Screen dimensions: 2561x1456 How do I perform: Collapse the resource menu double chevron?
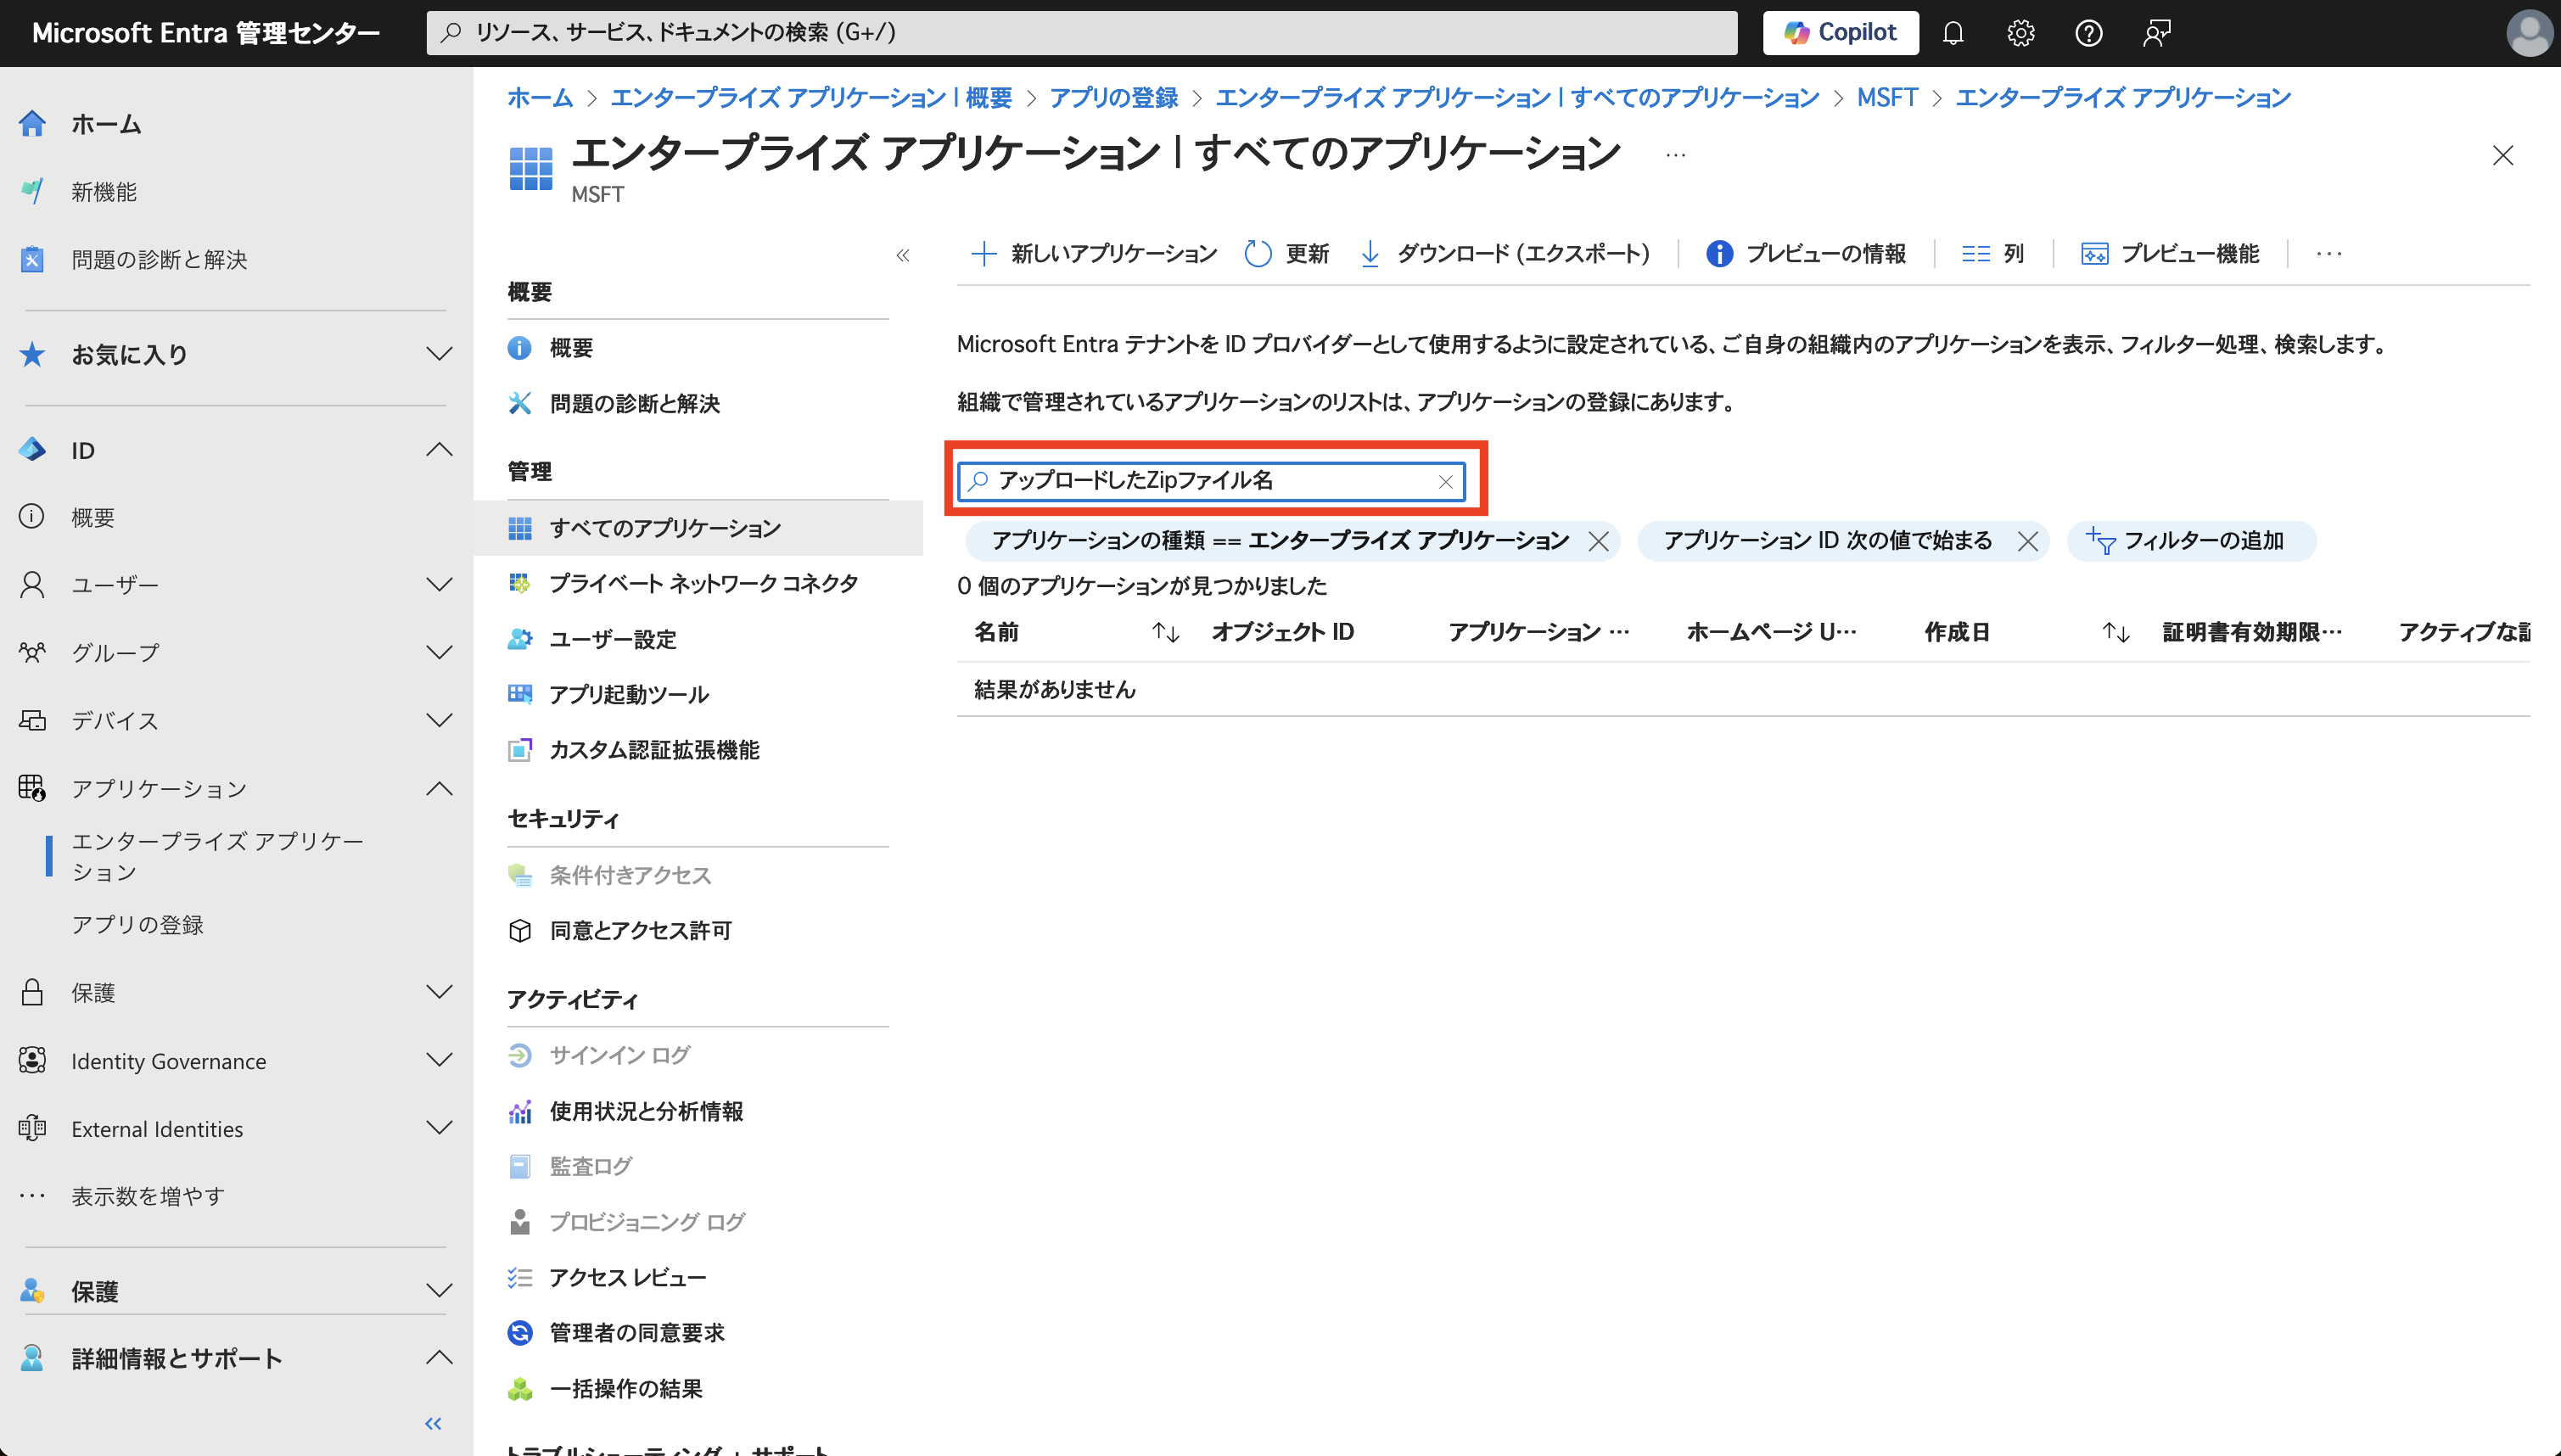click(903, 255)
